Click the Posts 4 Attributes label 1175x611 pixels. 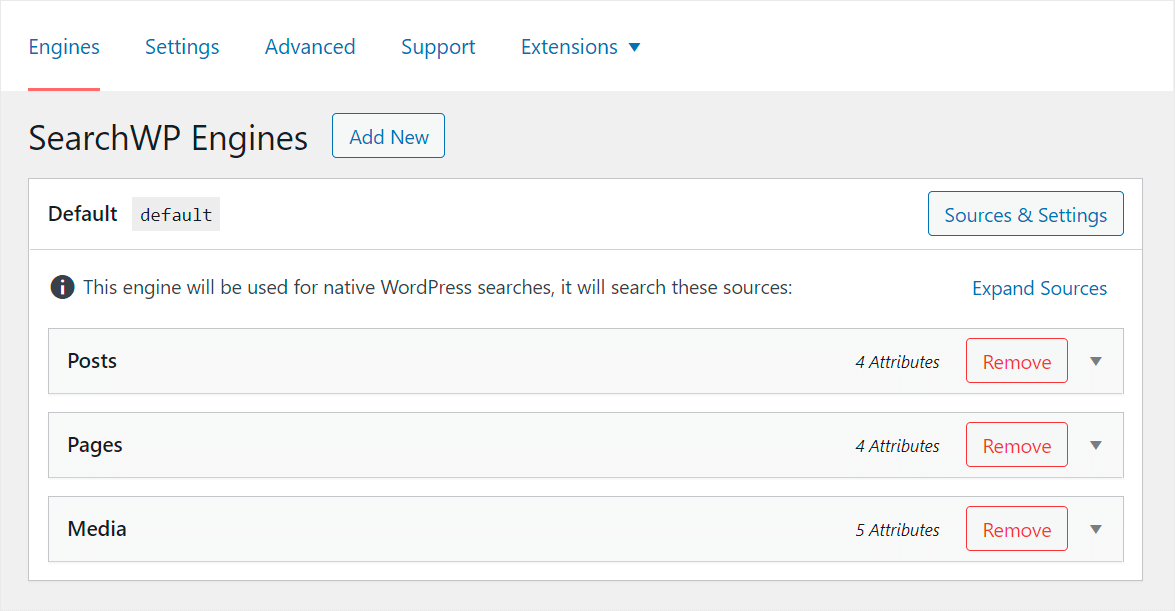pyautogui.click(x=897, y=361)
